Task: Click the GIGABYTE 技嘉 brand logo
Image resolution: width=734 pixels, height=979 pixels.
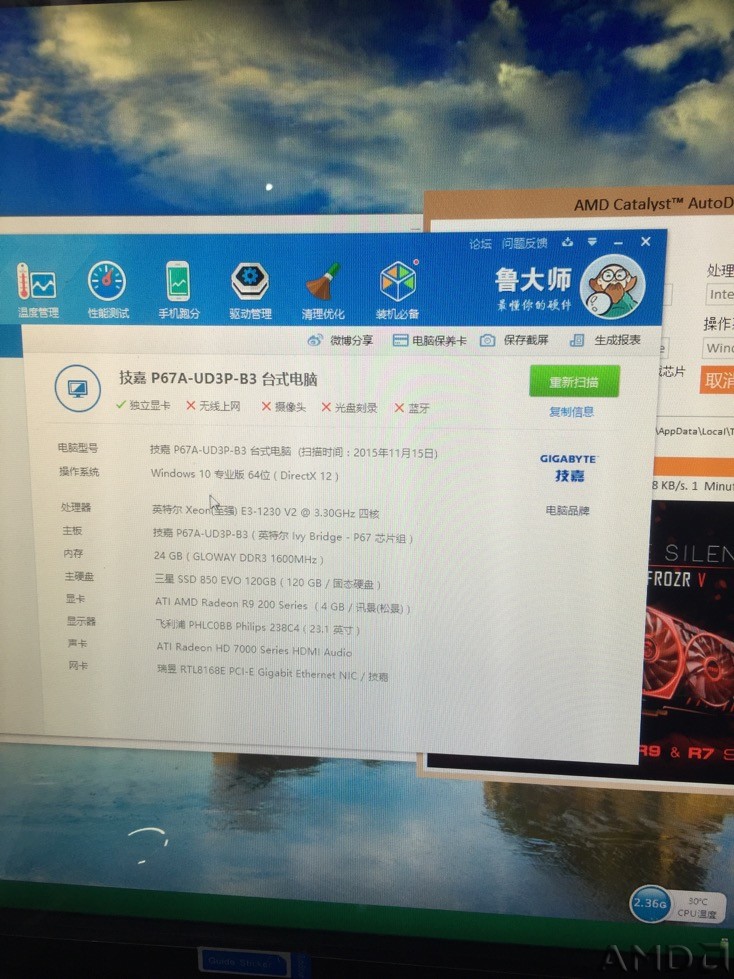Action: coord(569,468)
